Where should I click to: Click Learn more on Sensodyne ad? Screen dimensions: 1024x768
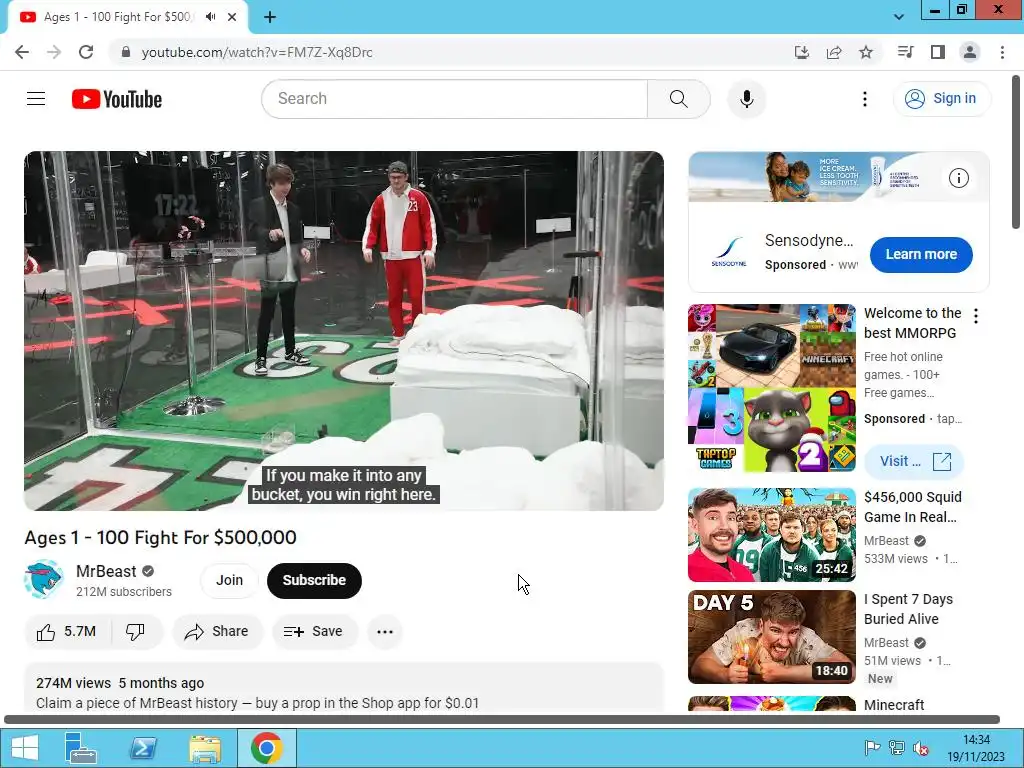(x=921, y=255)
